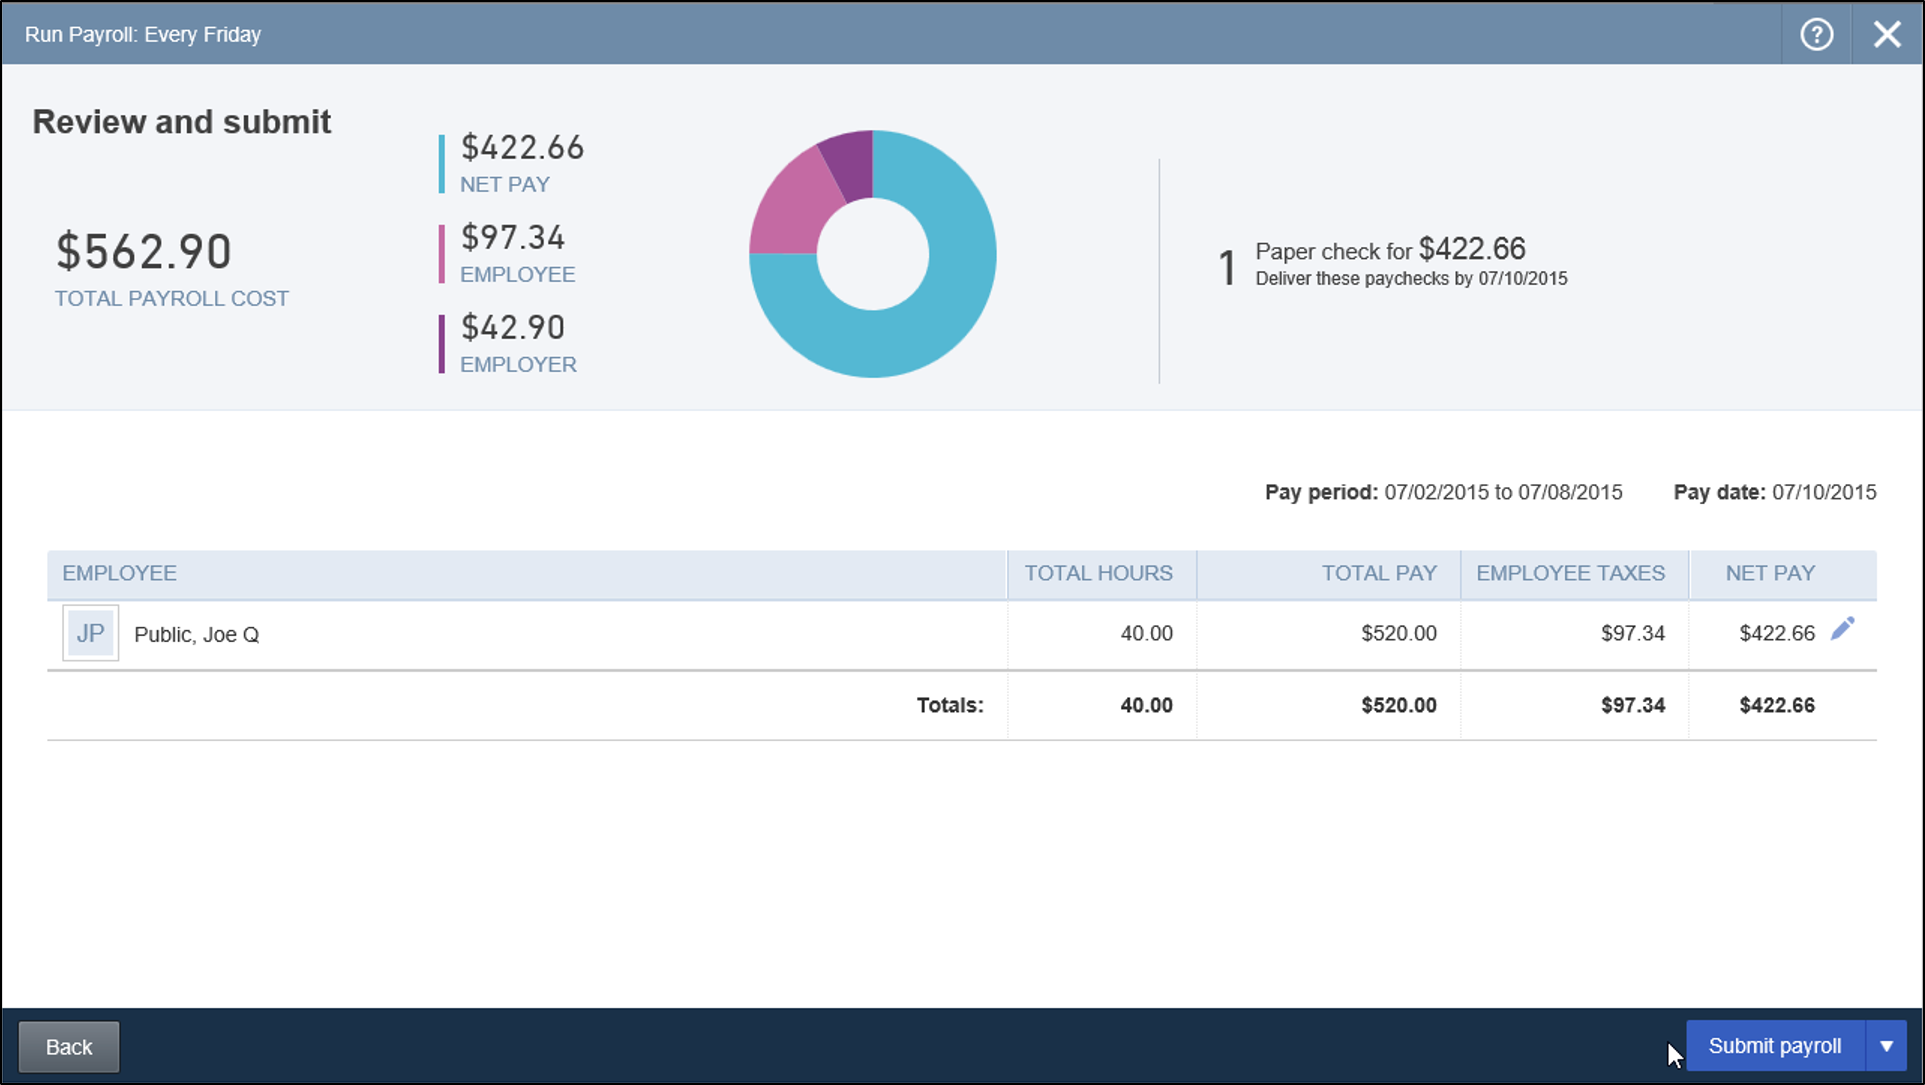Image resolution: width=1925 pixels, height=1085 pixels.
Task: Click the Totals row hours value
Action: (1146, 705)
